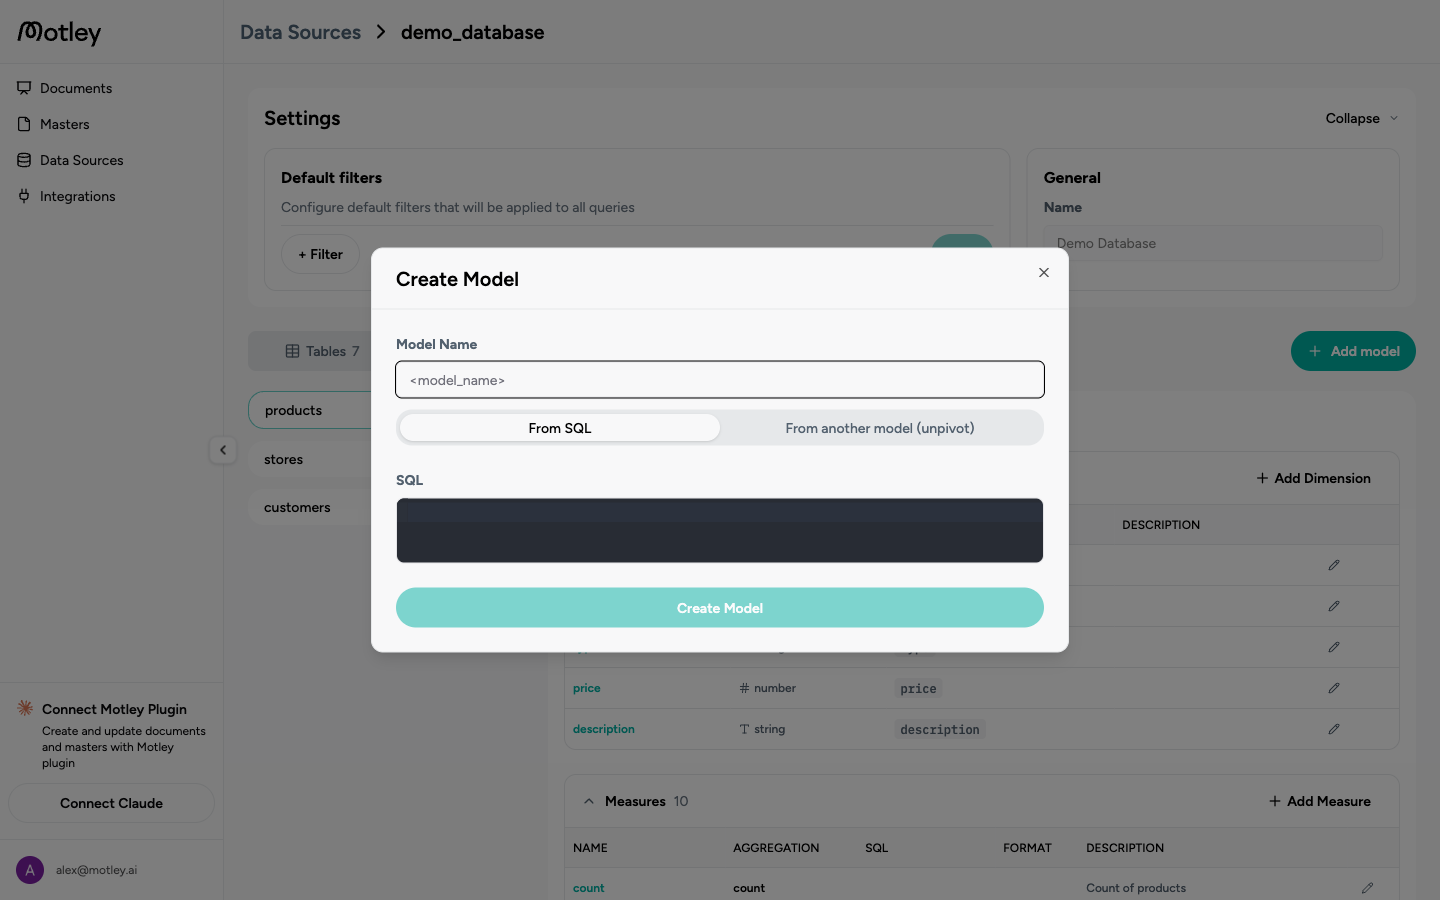Click inside the SQL editor area
Viewport: 1440px width, 900px height.
pyautogui.click(x=720, y=531)
